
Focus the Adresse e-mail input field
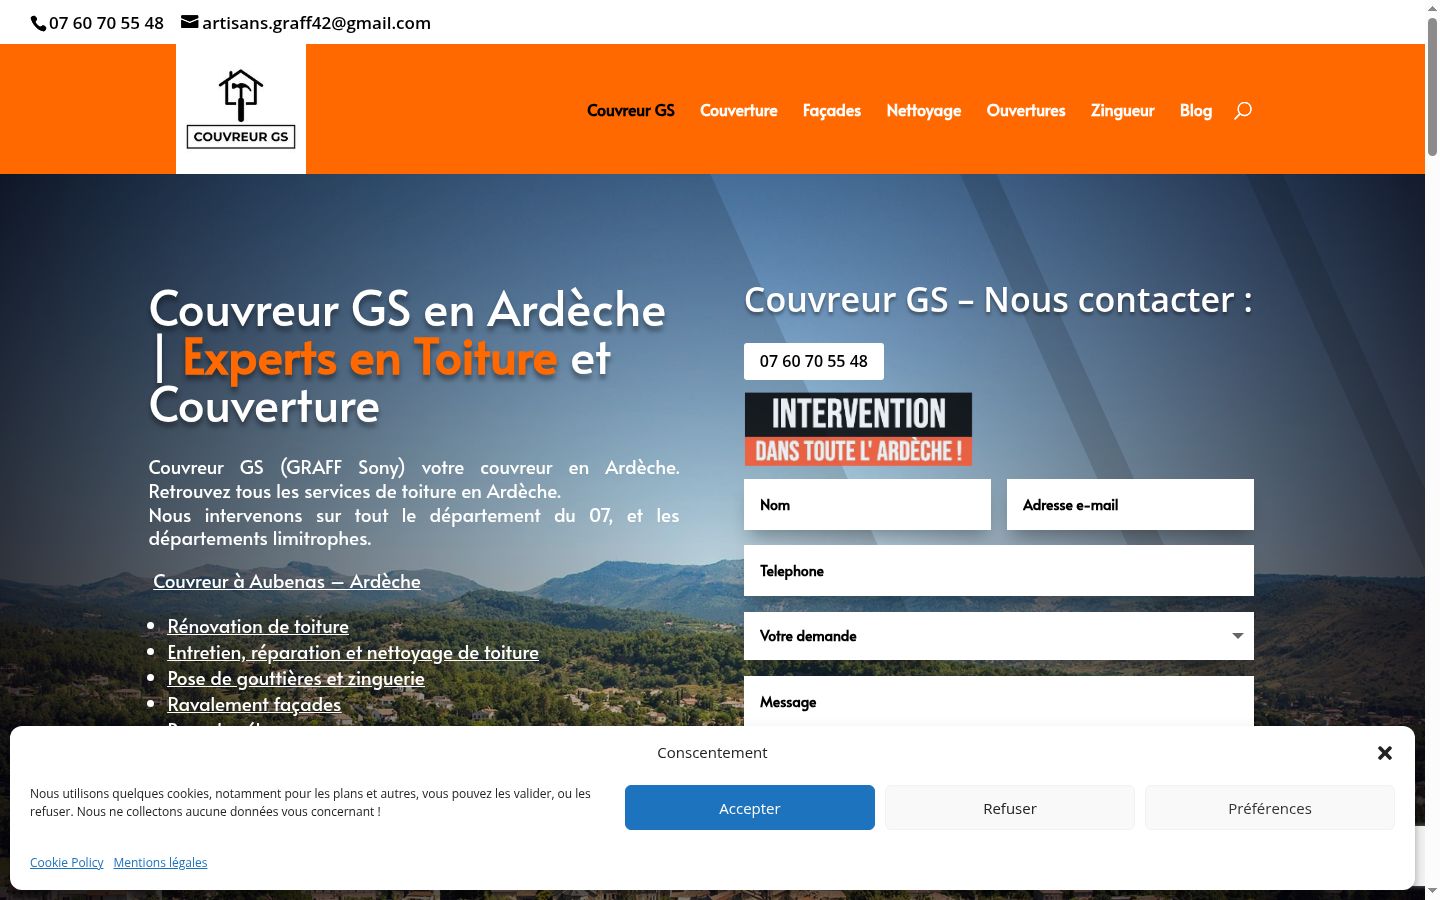(1130, 505)
